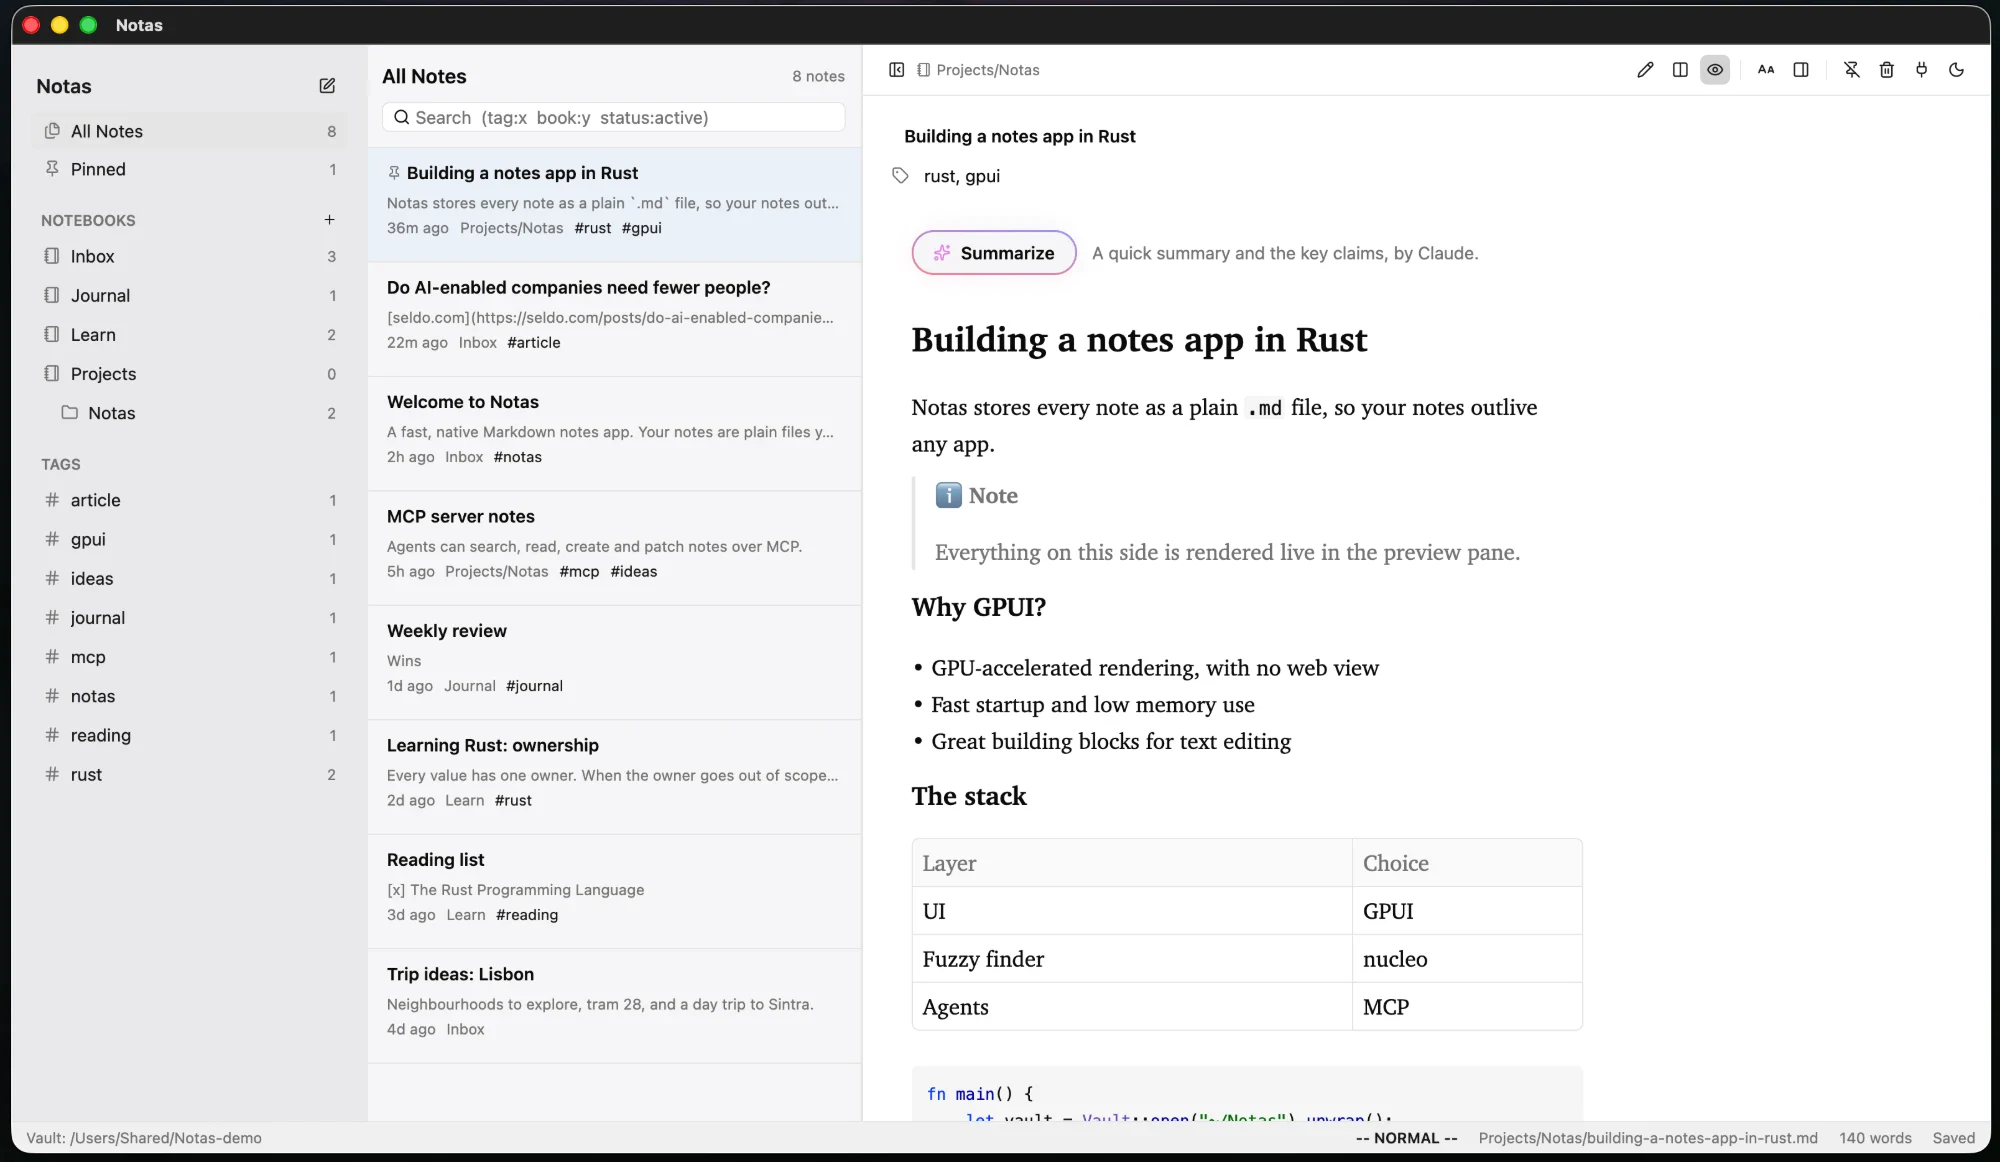The height and width of the screenshot is (1162, 2000).
Task: Open the 'Do AI-enabled companies need fewer people?' note
Action: pyautogui.click(x=614, y=319)
